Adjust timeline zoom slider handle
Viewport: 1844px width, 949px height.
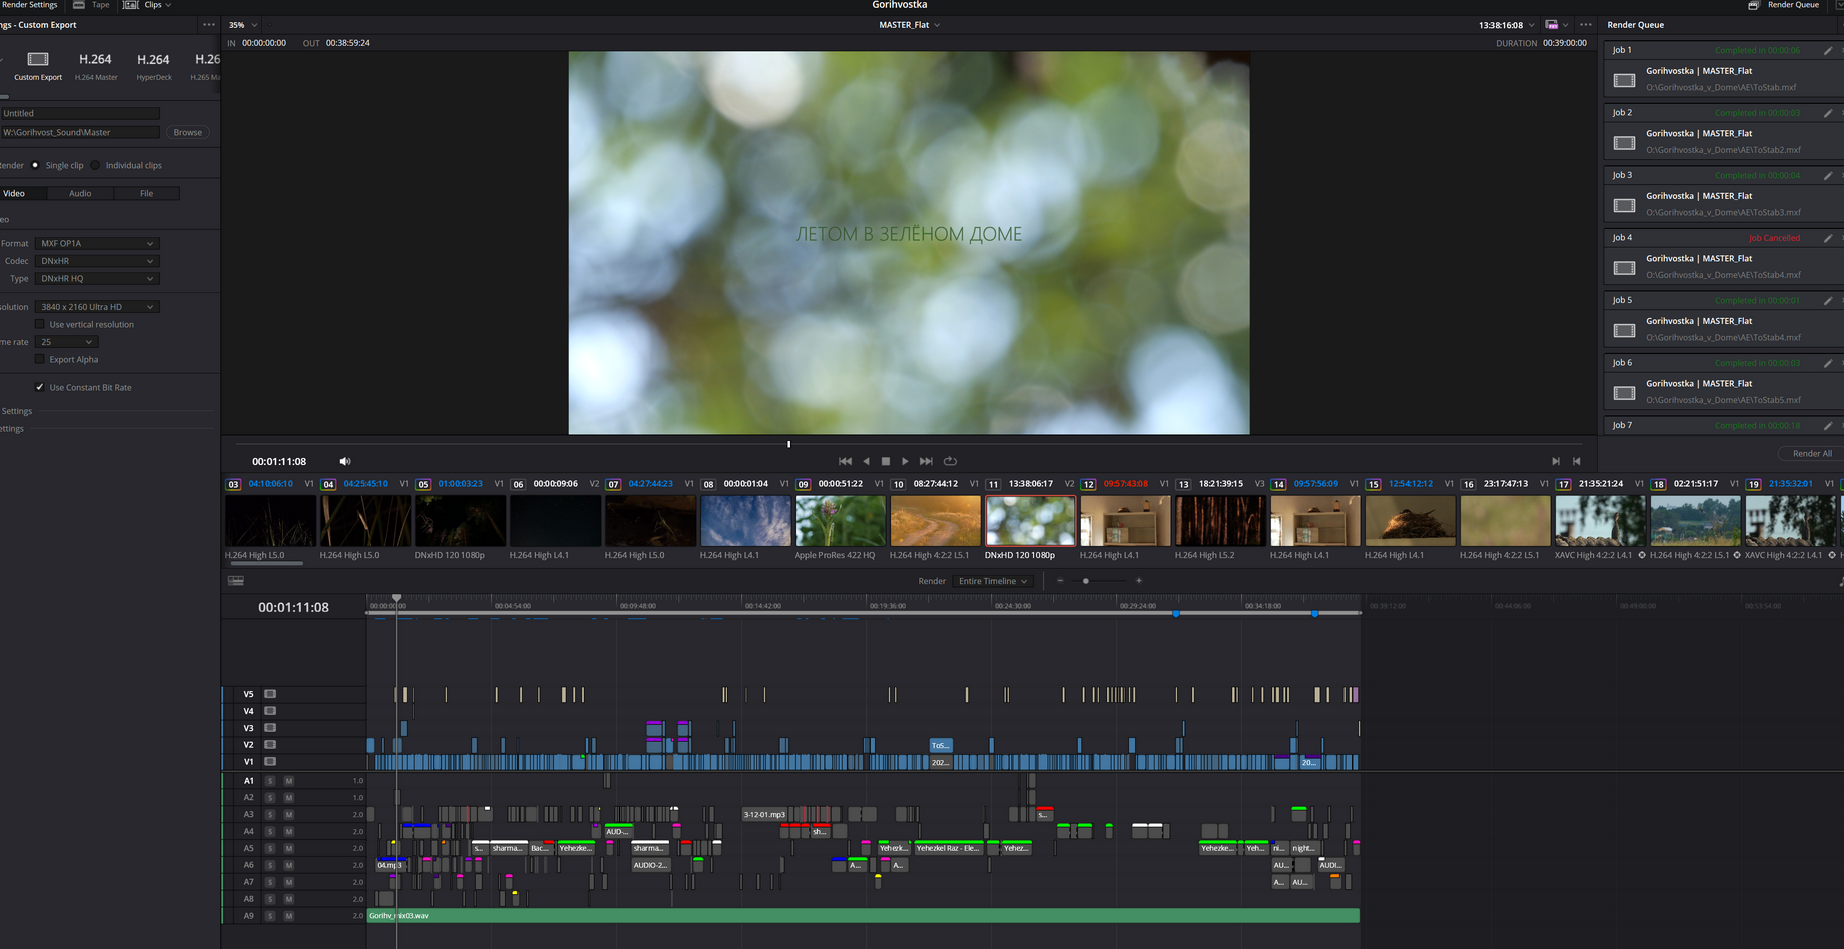(1086, 581)
